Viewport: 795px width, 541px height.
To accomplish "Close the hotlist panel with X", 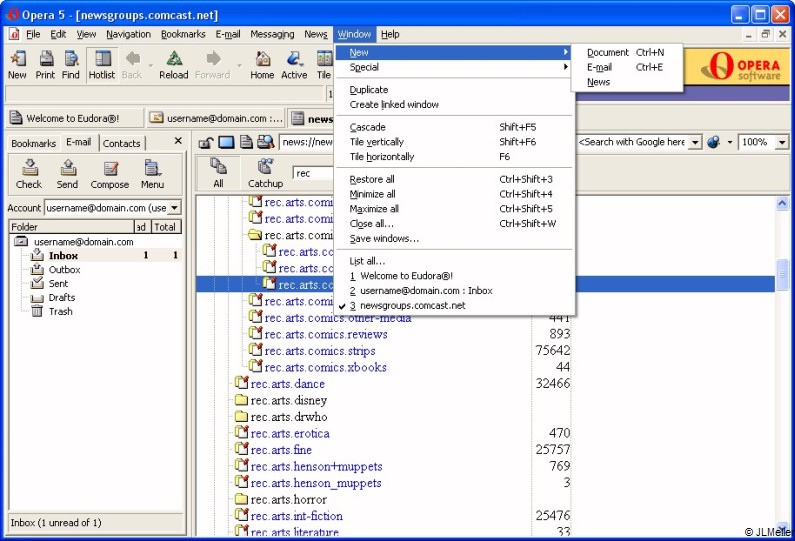I will 178,141.
